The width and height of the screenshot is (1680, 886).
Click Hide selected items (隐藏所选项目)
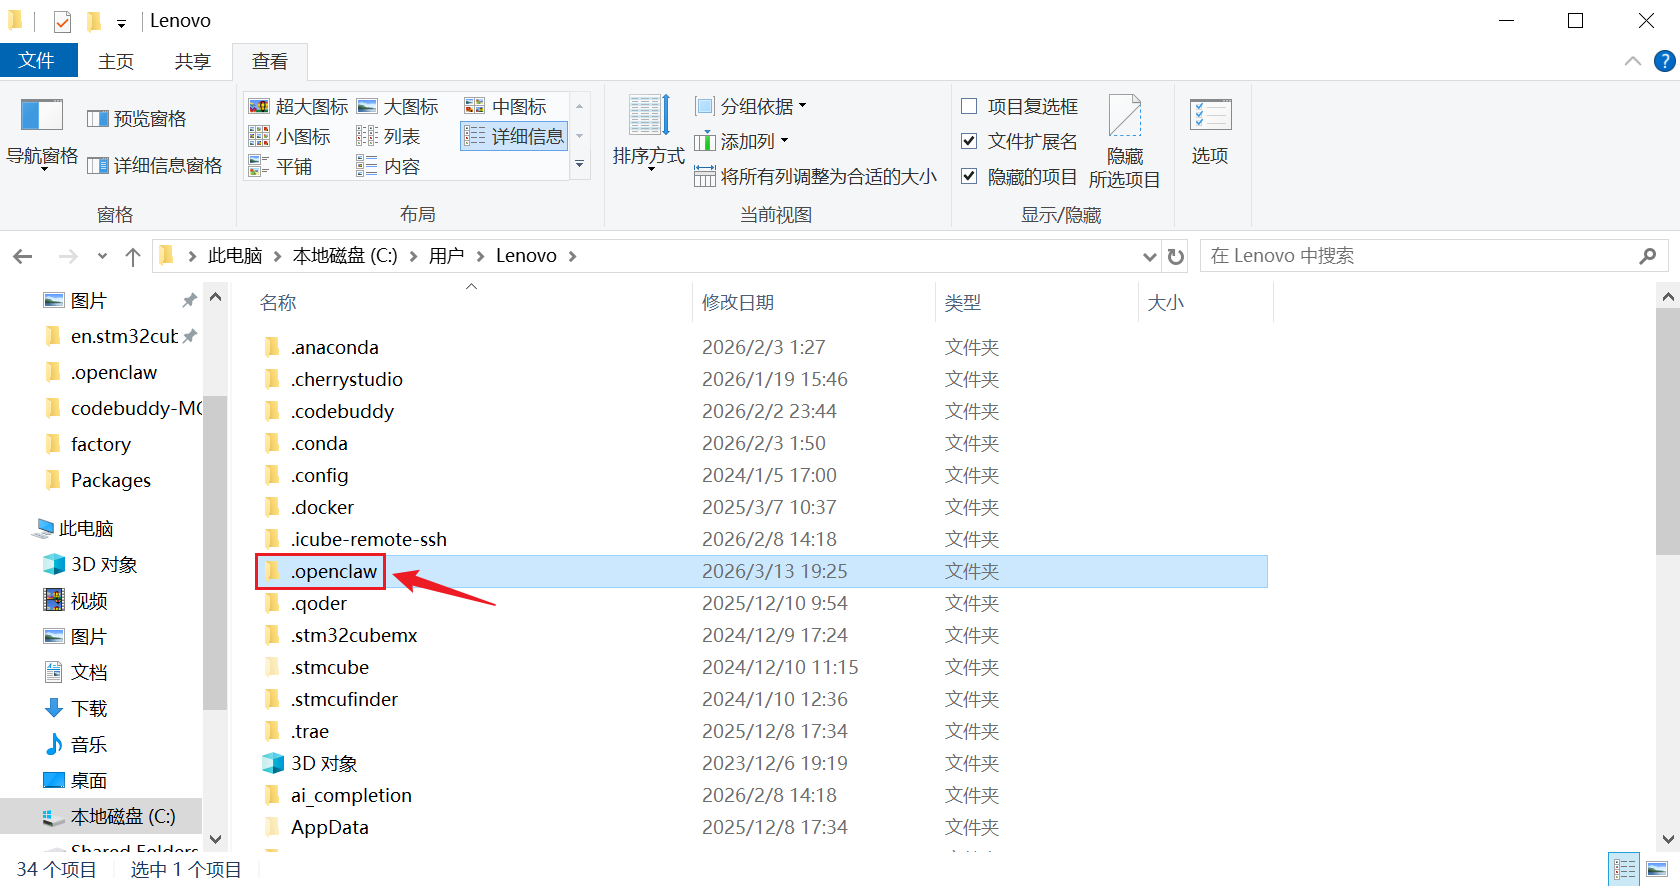1125,142
